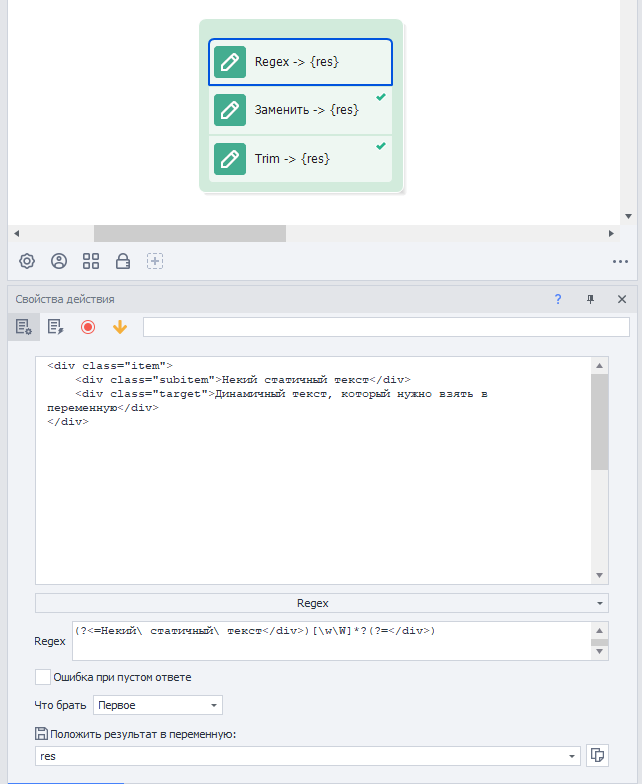The width and height of the screenshot is (642, 784).
Task: Select the Trim -> {res} action block
Action: [300, 158]
